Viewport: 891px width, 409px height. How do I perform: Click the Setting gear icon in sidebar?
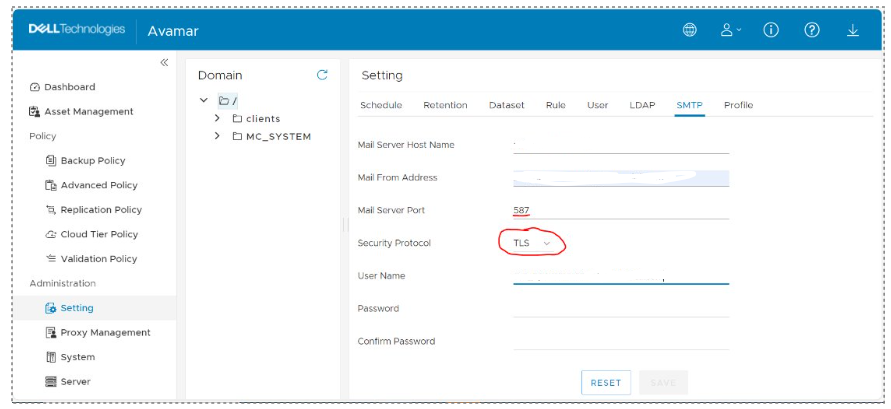click(51, 308)
